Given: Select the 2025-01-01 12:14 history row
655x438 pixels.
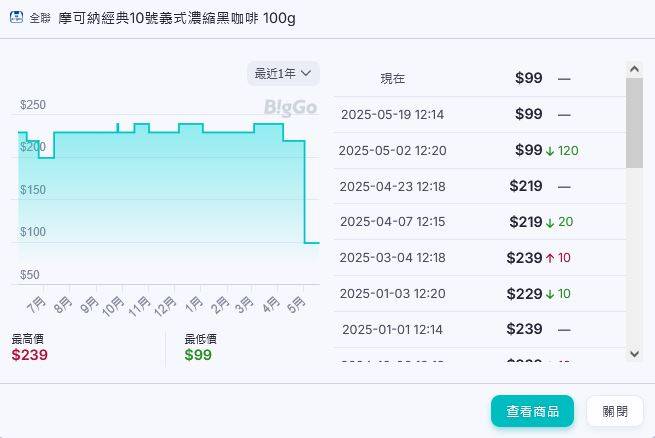Looking at the screenshot, I should pos(478,329).
